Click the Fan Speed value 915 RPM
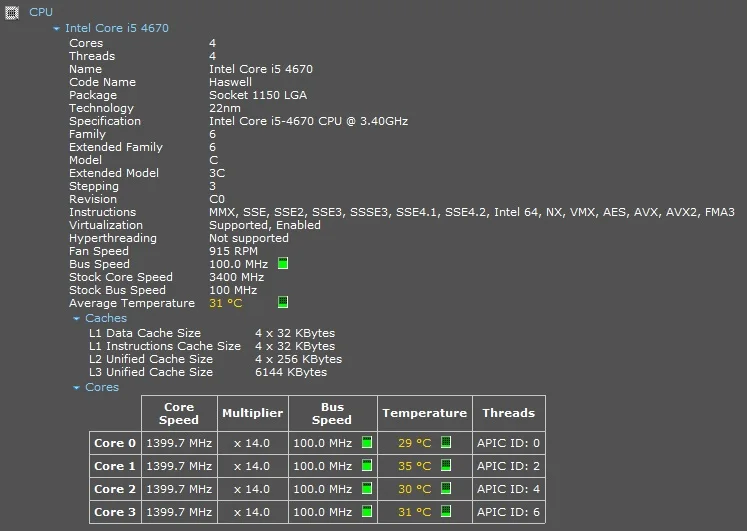The image size is (747, 531). coord(233,251)
